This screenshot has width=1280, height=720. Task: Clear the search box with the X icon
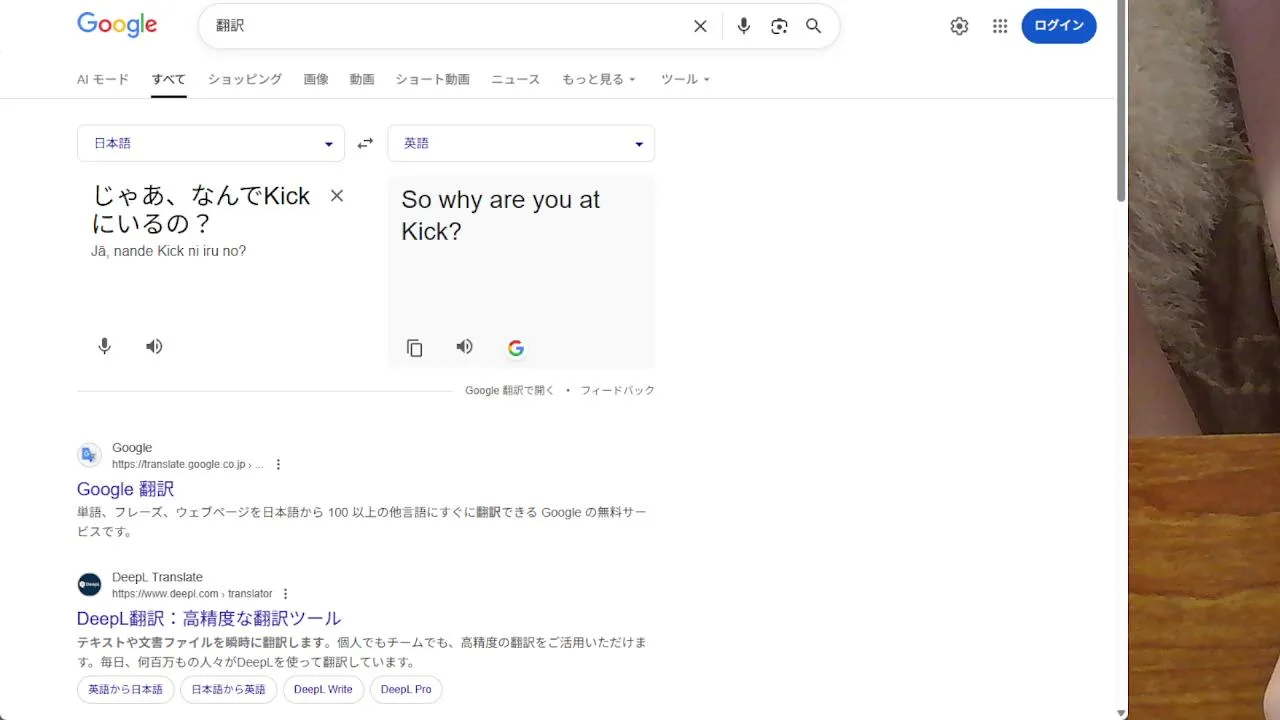point(700,26)
